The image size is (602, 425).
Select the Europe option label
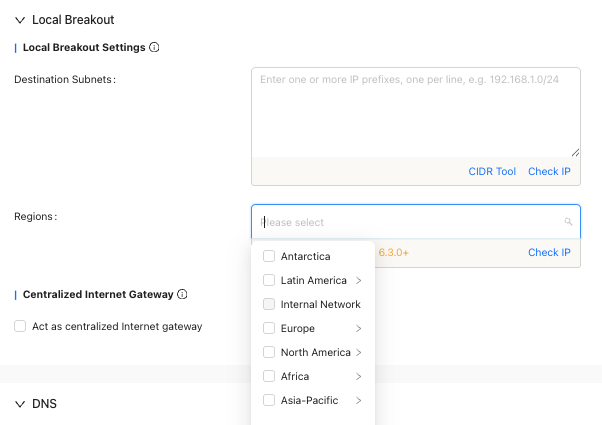coord(298,328)
